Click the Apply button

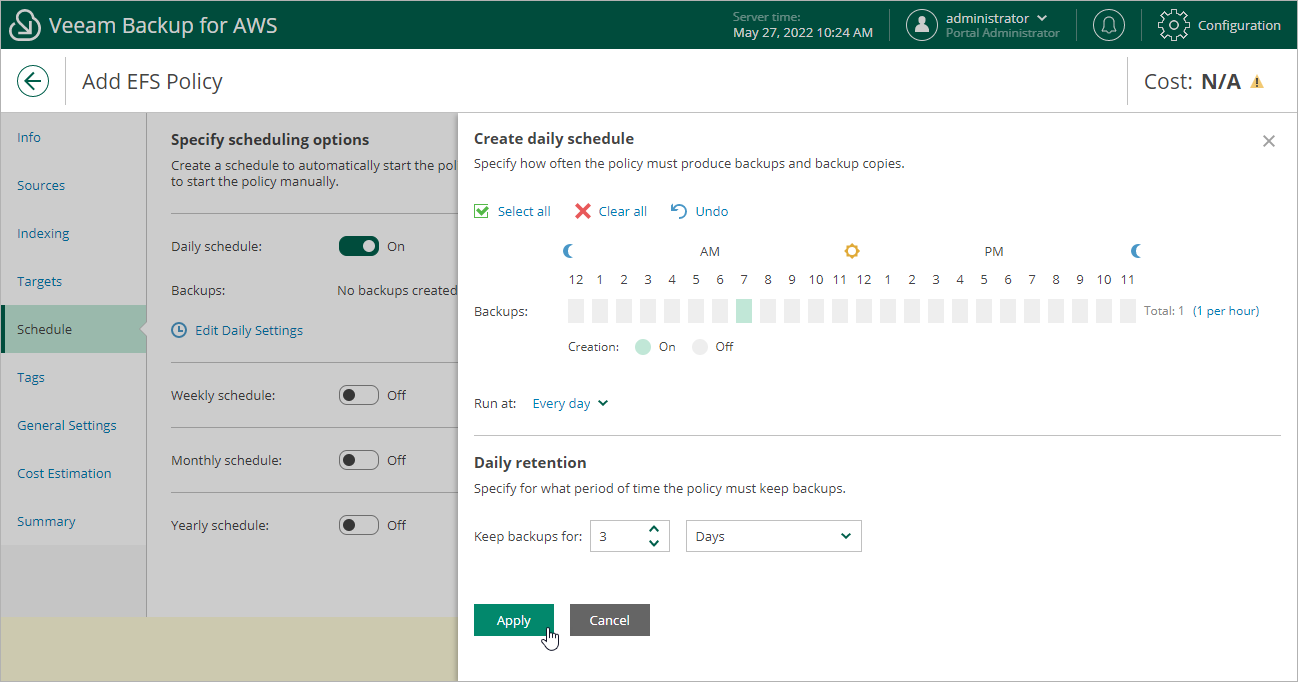pos(513,620)
